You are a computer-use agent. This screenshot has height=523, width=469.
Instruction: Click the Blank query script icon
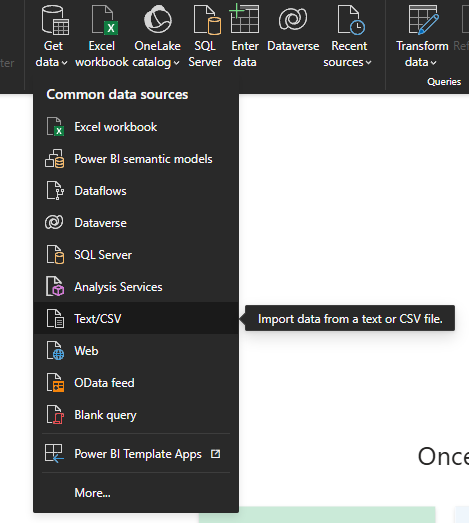pyautogui.click(x=55, y=415)
